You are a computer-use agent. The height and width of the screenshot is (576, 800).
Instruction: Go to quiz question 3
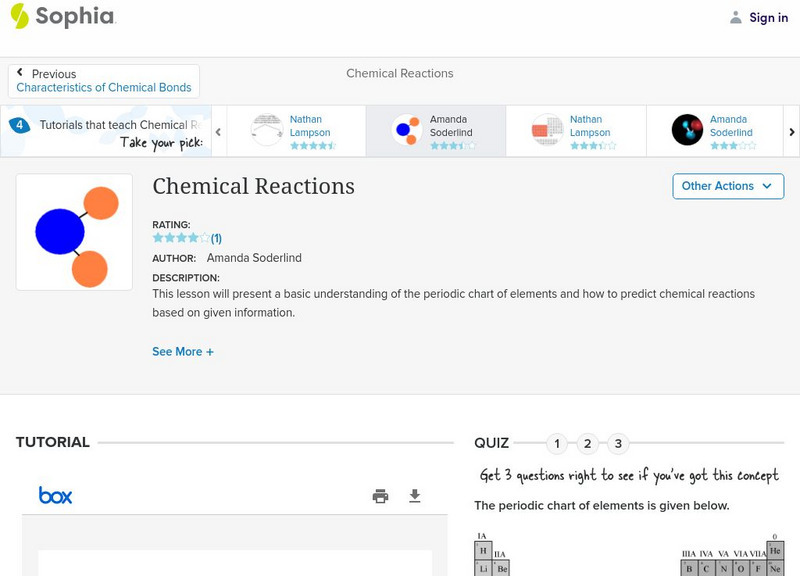point(619,443)
